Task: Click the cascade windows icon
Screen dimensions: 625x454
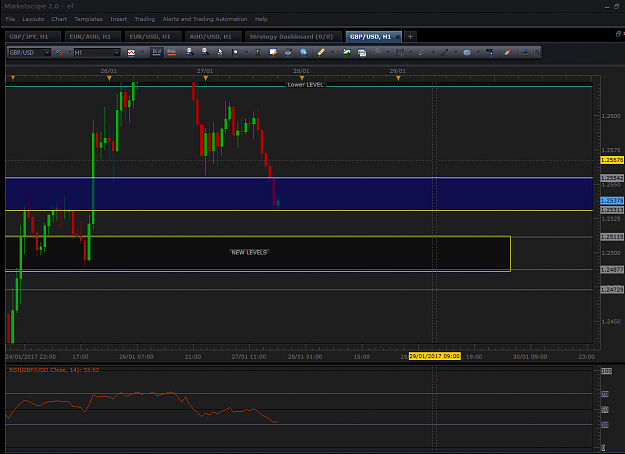Action: click(362, 53)
